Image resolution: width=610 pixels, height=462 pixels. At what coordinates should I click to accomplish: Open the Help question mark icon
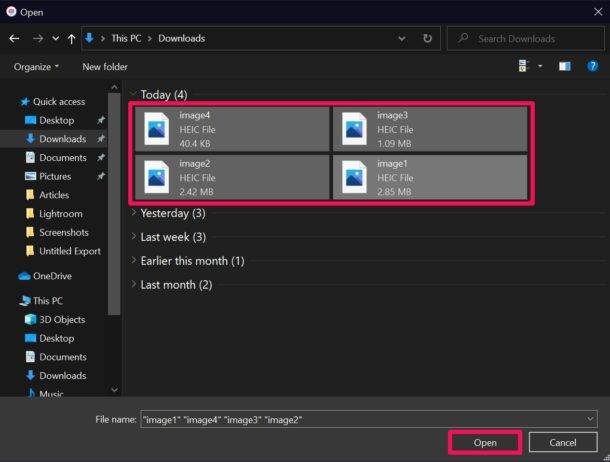[592, 66]
